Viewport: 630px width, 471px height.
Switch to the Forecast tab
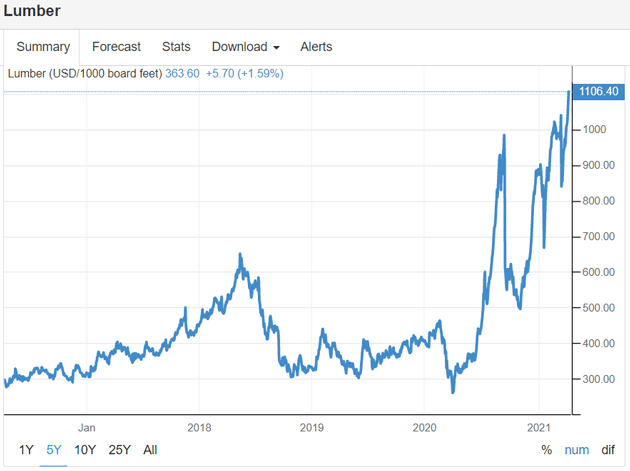[116, 47]
